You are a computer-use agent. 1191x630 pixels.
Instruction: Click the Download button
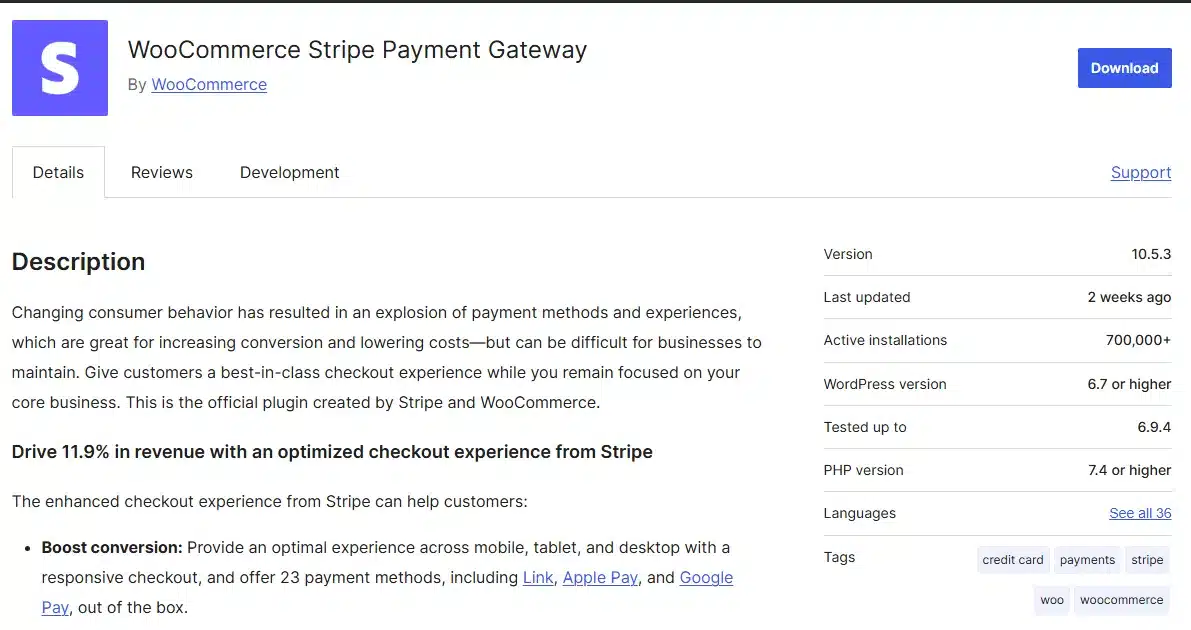coord(1124,67)
